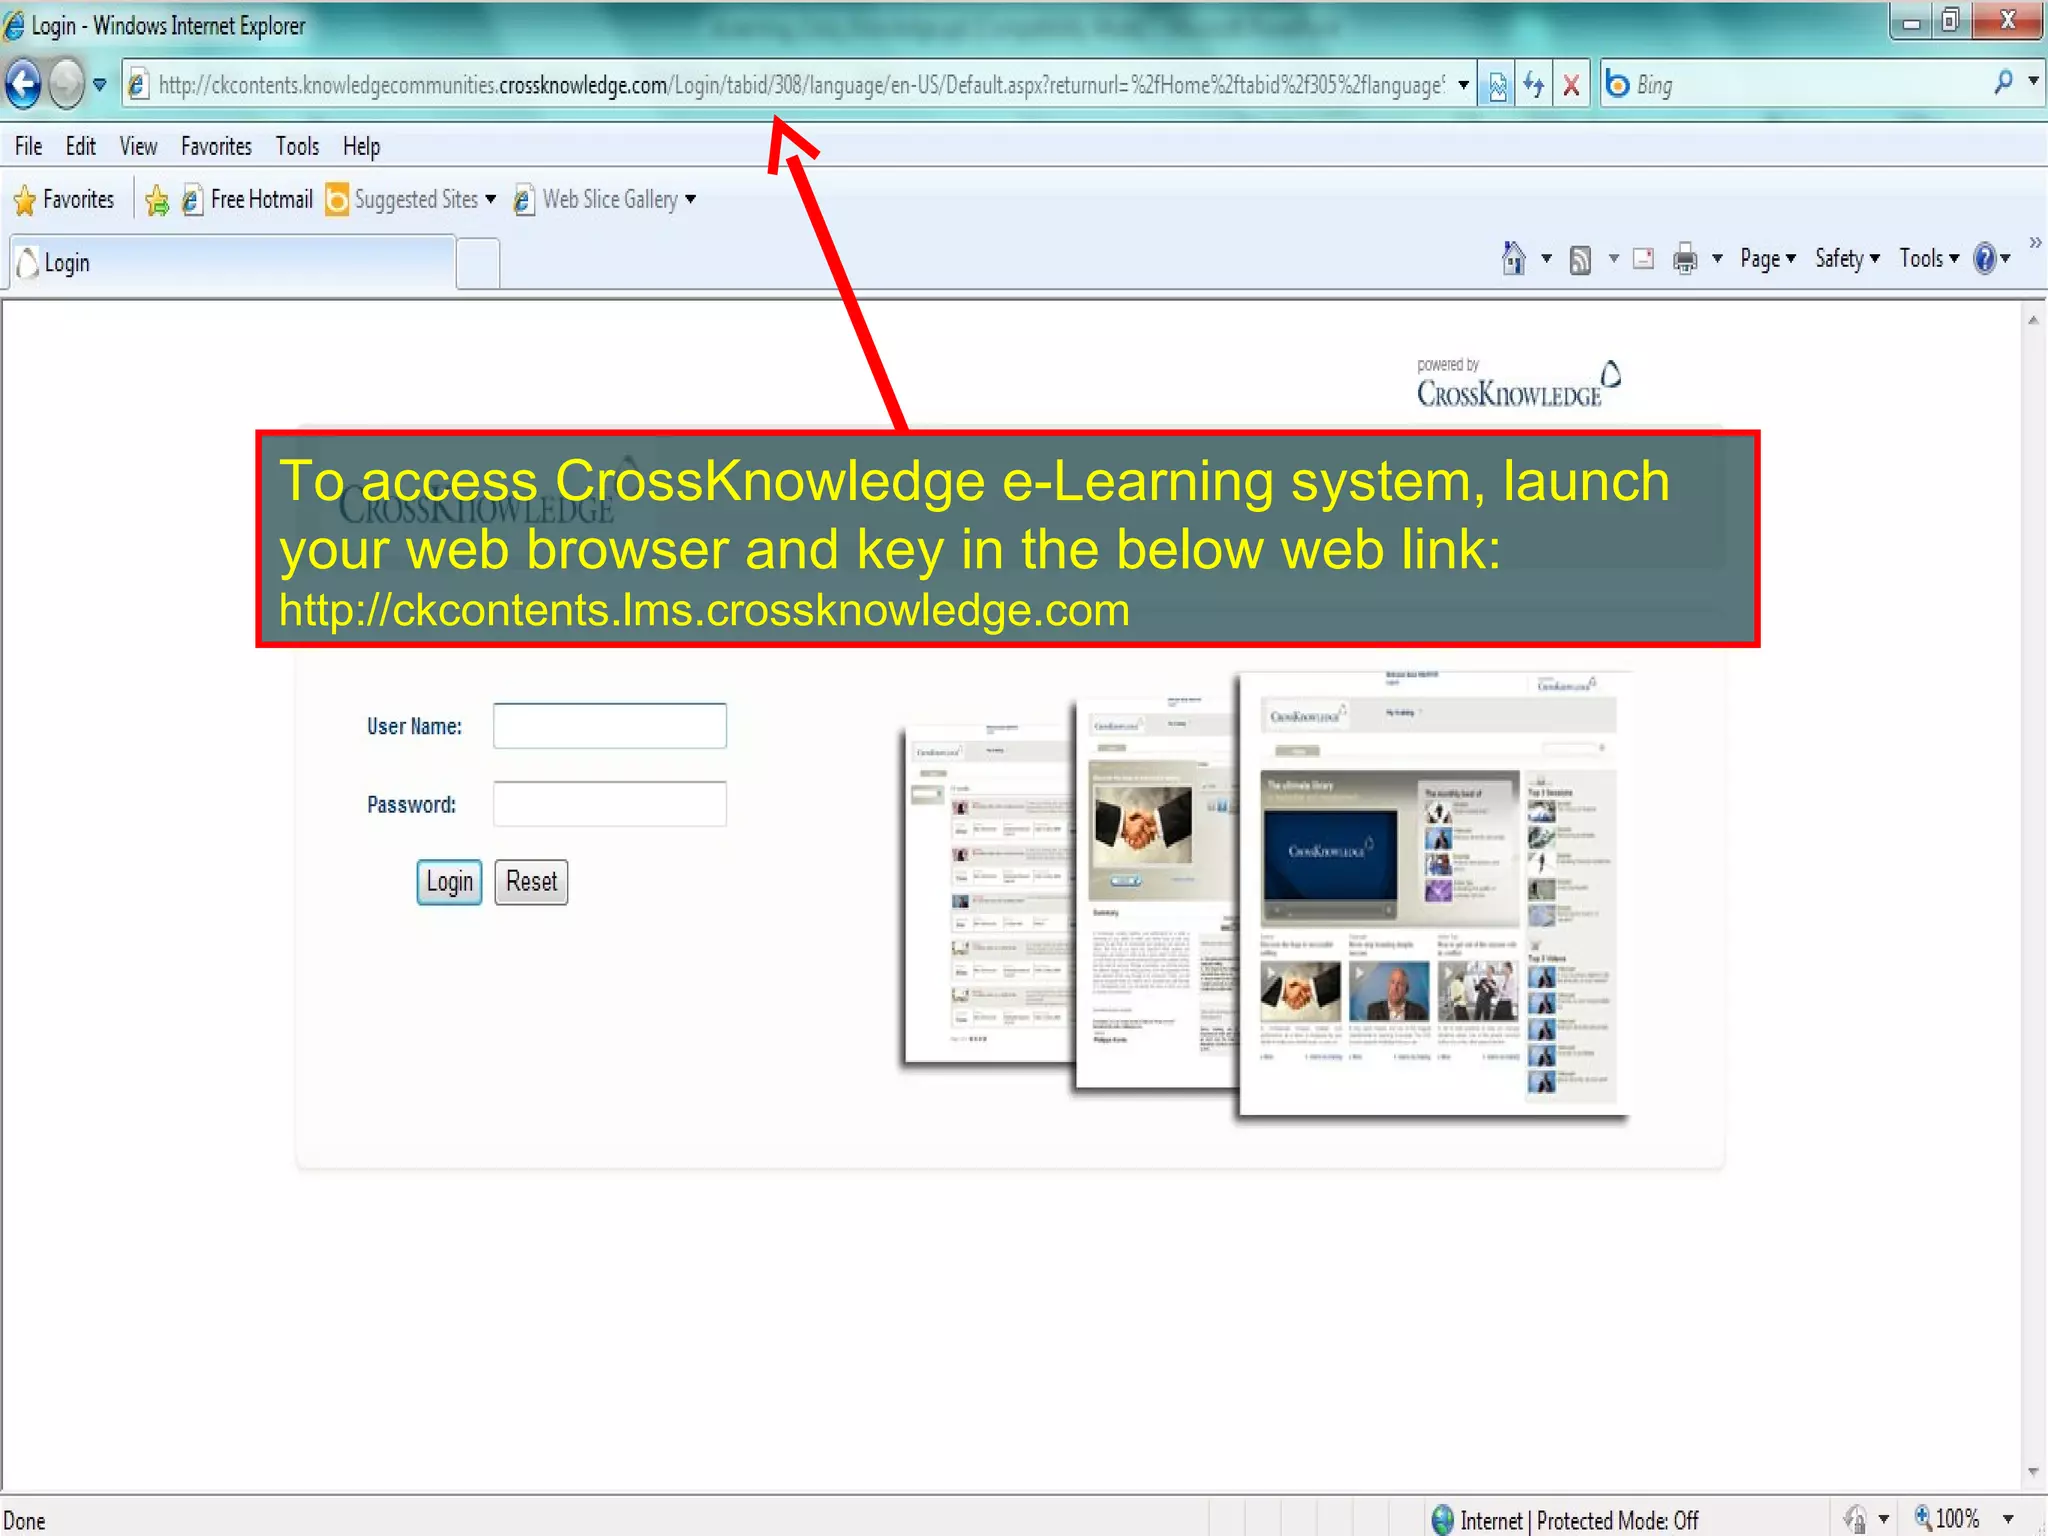Click the browser Forward arrow button
The height and width of the screenshot is (1536, 2048).
point(67,84)
